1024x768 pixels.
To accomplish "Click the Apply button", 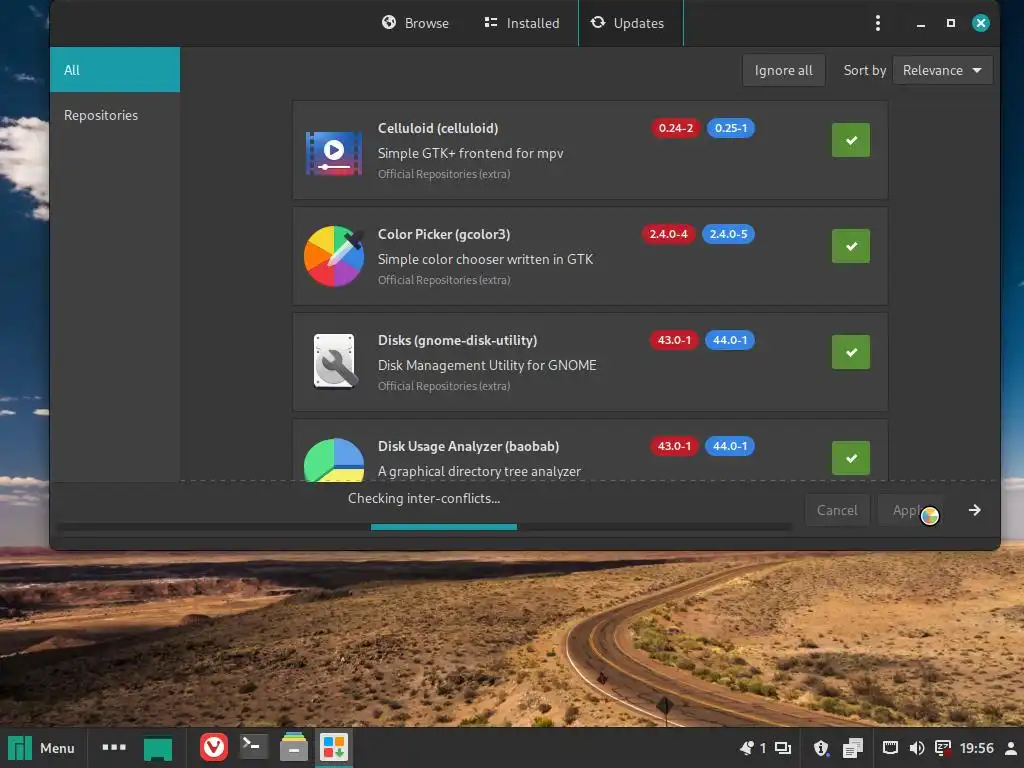I will coord(909,510).
